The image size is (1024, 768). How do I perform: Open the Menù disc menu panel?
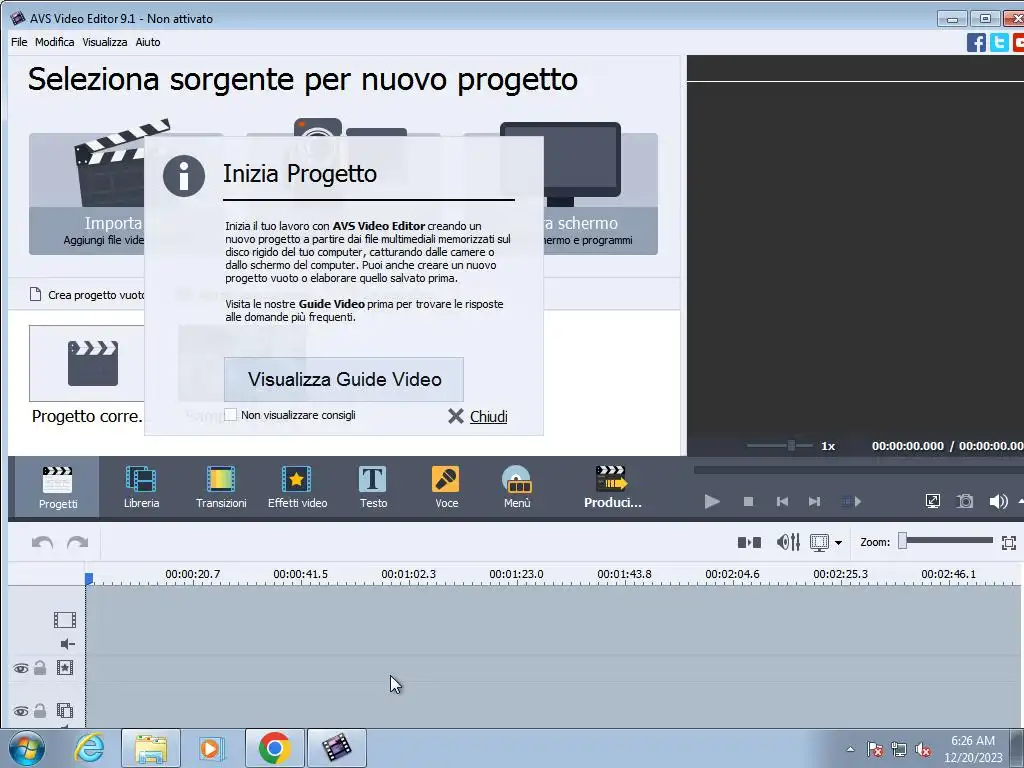click(x=517, y=487)
